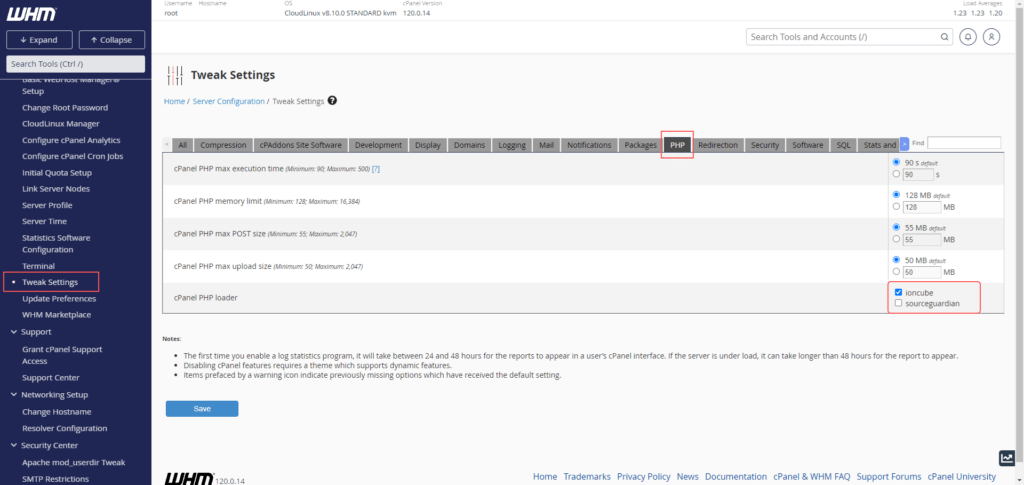The image size is (1024, 485).
Task: Click the Home breadcrumb link
Action: pos(174,101)
